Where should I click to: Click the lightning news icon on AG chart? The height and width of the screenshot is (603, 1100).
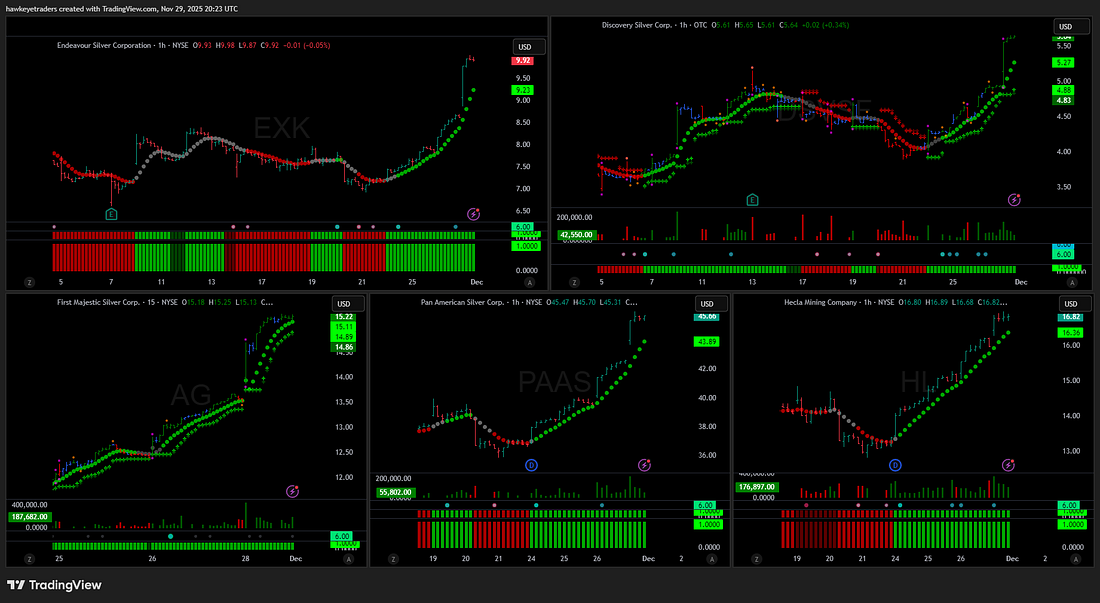[293, 492]
